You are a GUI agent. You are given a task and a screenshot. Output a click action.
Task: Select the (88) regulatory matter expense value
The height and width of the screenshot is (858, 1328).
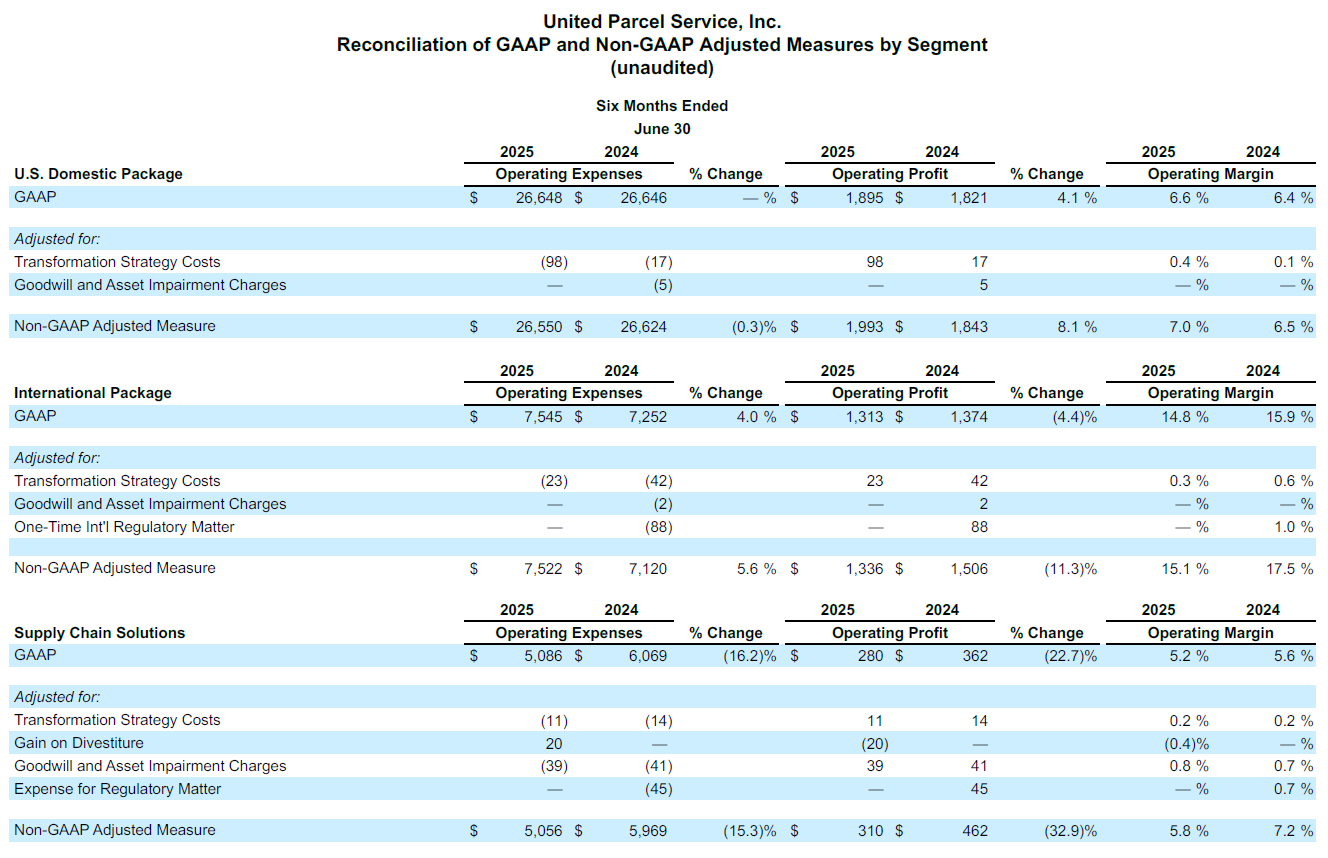[x=659, y=527]
